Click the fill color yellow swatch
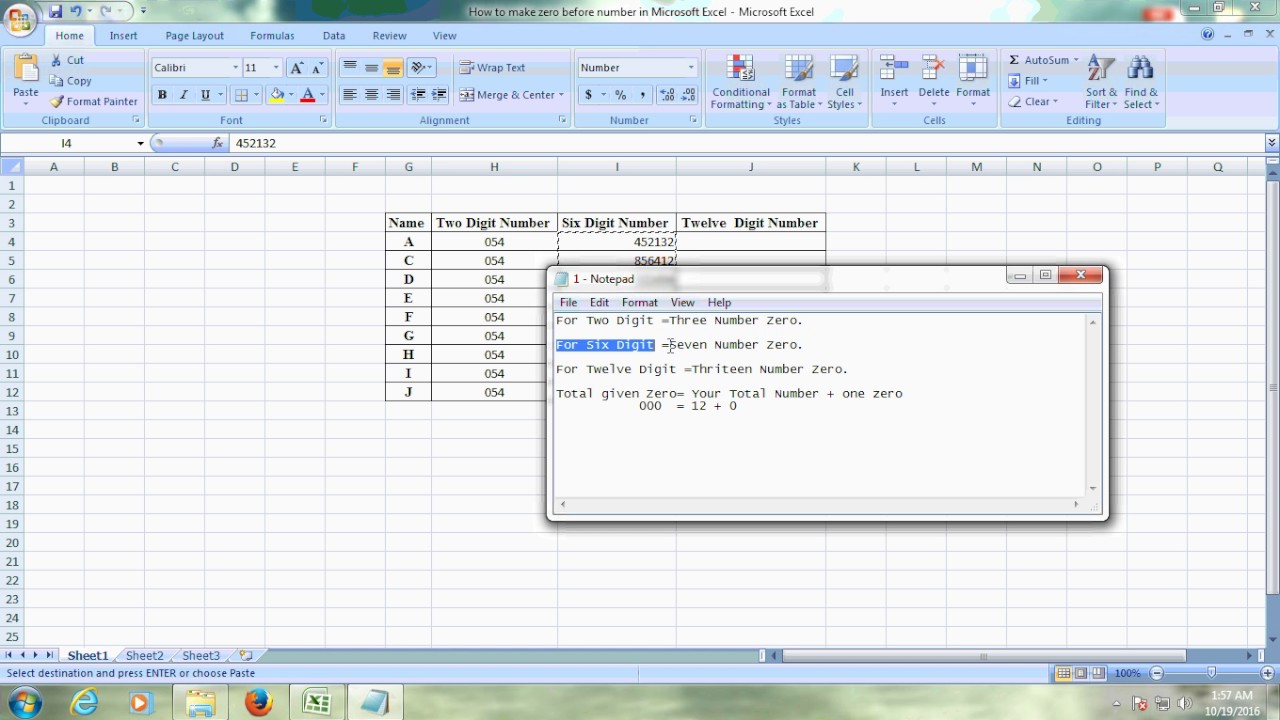The width and height of the screenshot is (1280, 720). click(278, 95)
